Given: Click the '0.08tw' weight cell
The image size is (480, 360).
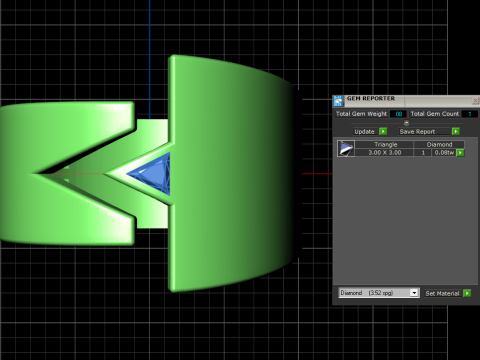Looking at the screenshot, I should pos(444,153).
